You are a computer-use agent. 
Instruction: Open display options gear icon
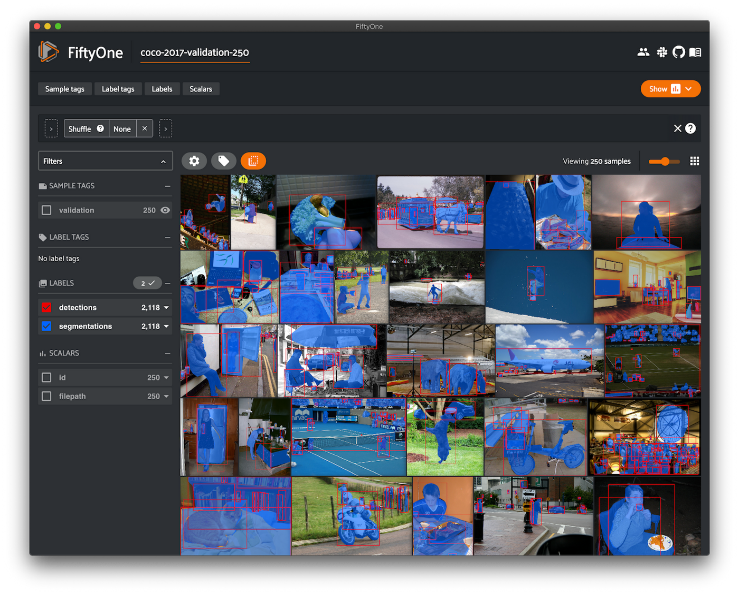[194, 161]
